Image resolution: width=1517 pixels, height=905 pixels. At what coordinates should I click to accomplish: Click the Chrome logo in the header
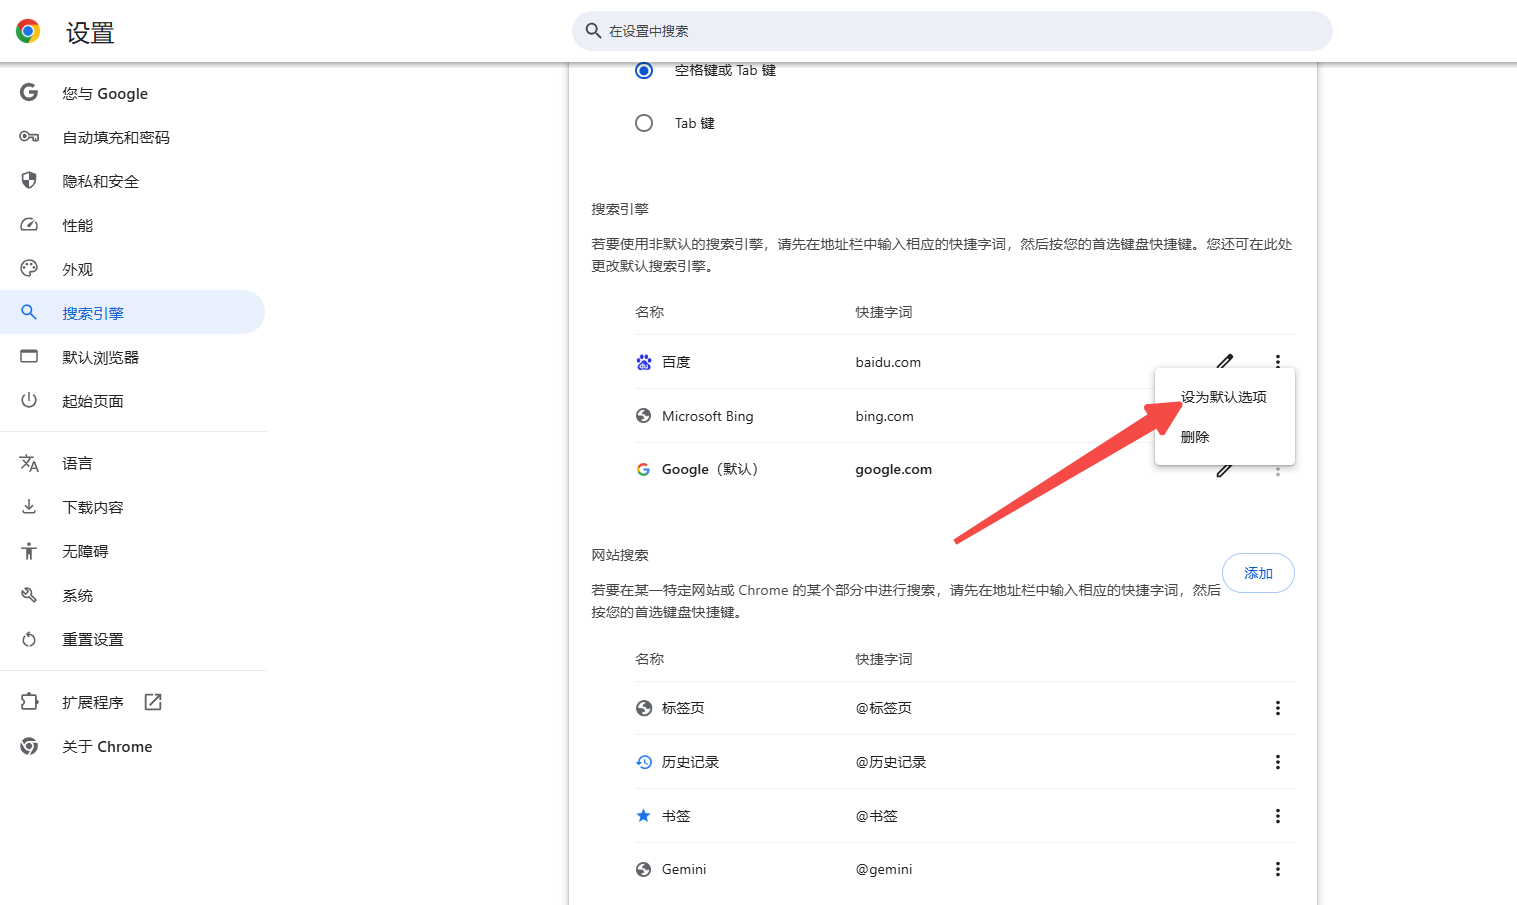click(x=28, y=31)
